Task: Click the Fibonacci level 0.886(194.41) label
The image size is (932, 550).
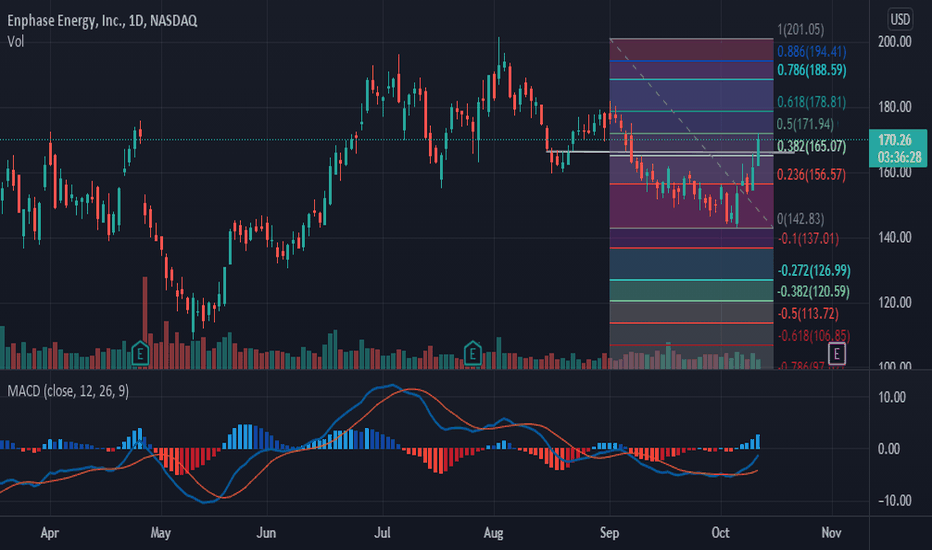Action: point(811,52)
